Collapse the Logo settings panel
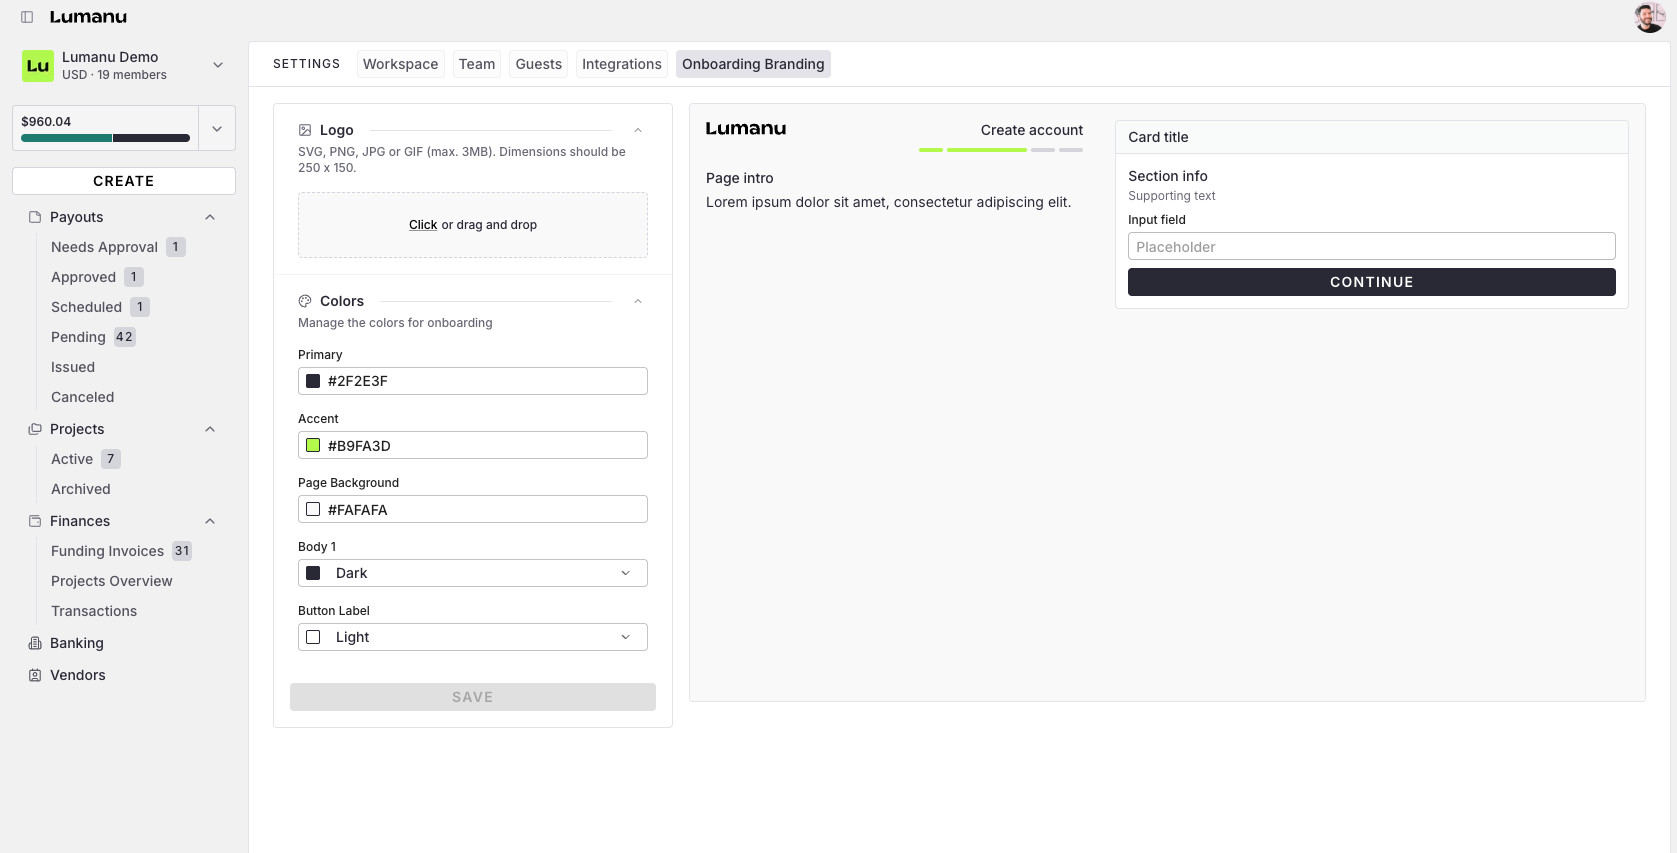Image resolution: width=1677 pixels, height=853 pixels. pos(638,130)
